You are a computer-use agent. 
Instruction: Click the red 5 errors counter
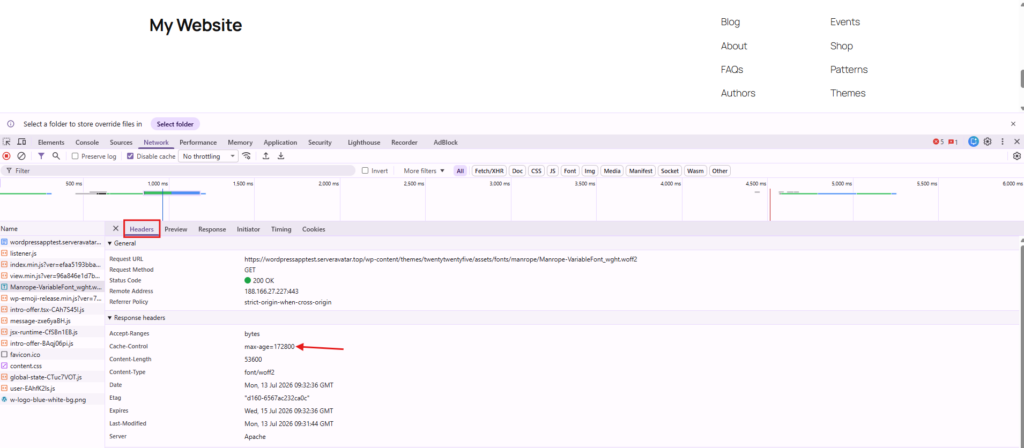[x=938, y=142]
